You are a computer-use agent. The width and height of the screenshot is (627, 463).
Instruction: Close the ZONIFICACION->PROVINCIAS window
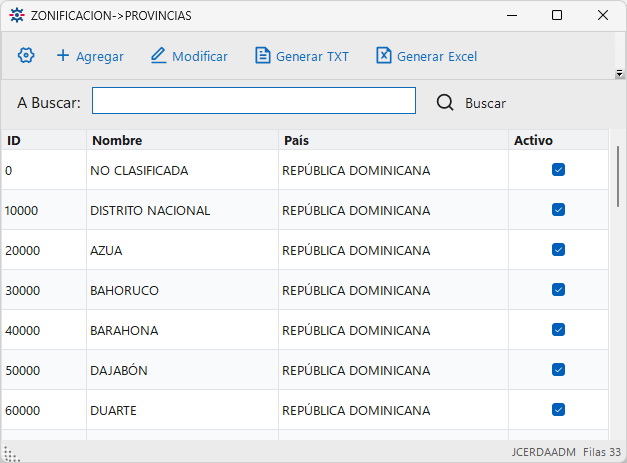coord(603,15)
